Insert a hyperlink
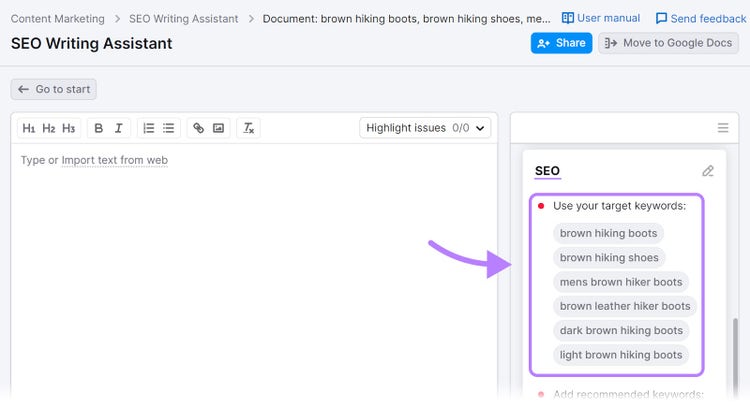The image size is (750, 407). tap(199, 128)
